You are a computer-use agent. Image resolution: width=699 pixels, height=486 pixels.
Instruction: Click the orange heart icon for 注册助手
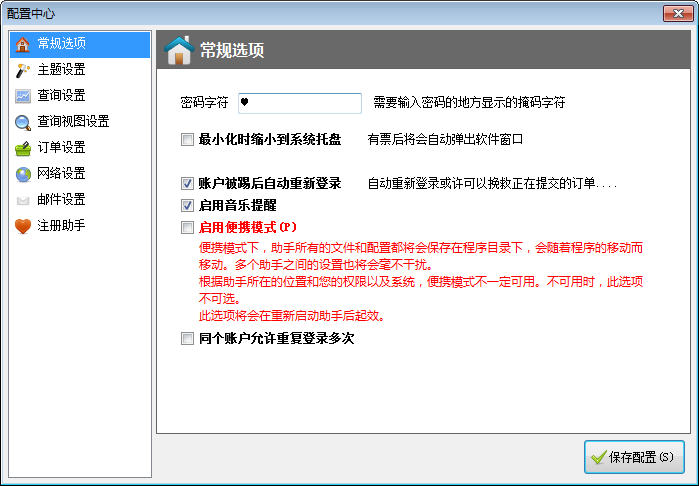pos(22,226)
